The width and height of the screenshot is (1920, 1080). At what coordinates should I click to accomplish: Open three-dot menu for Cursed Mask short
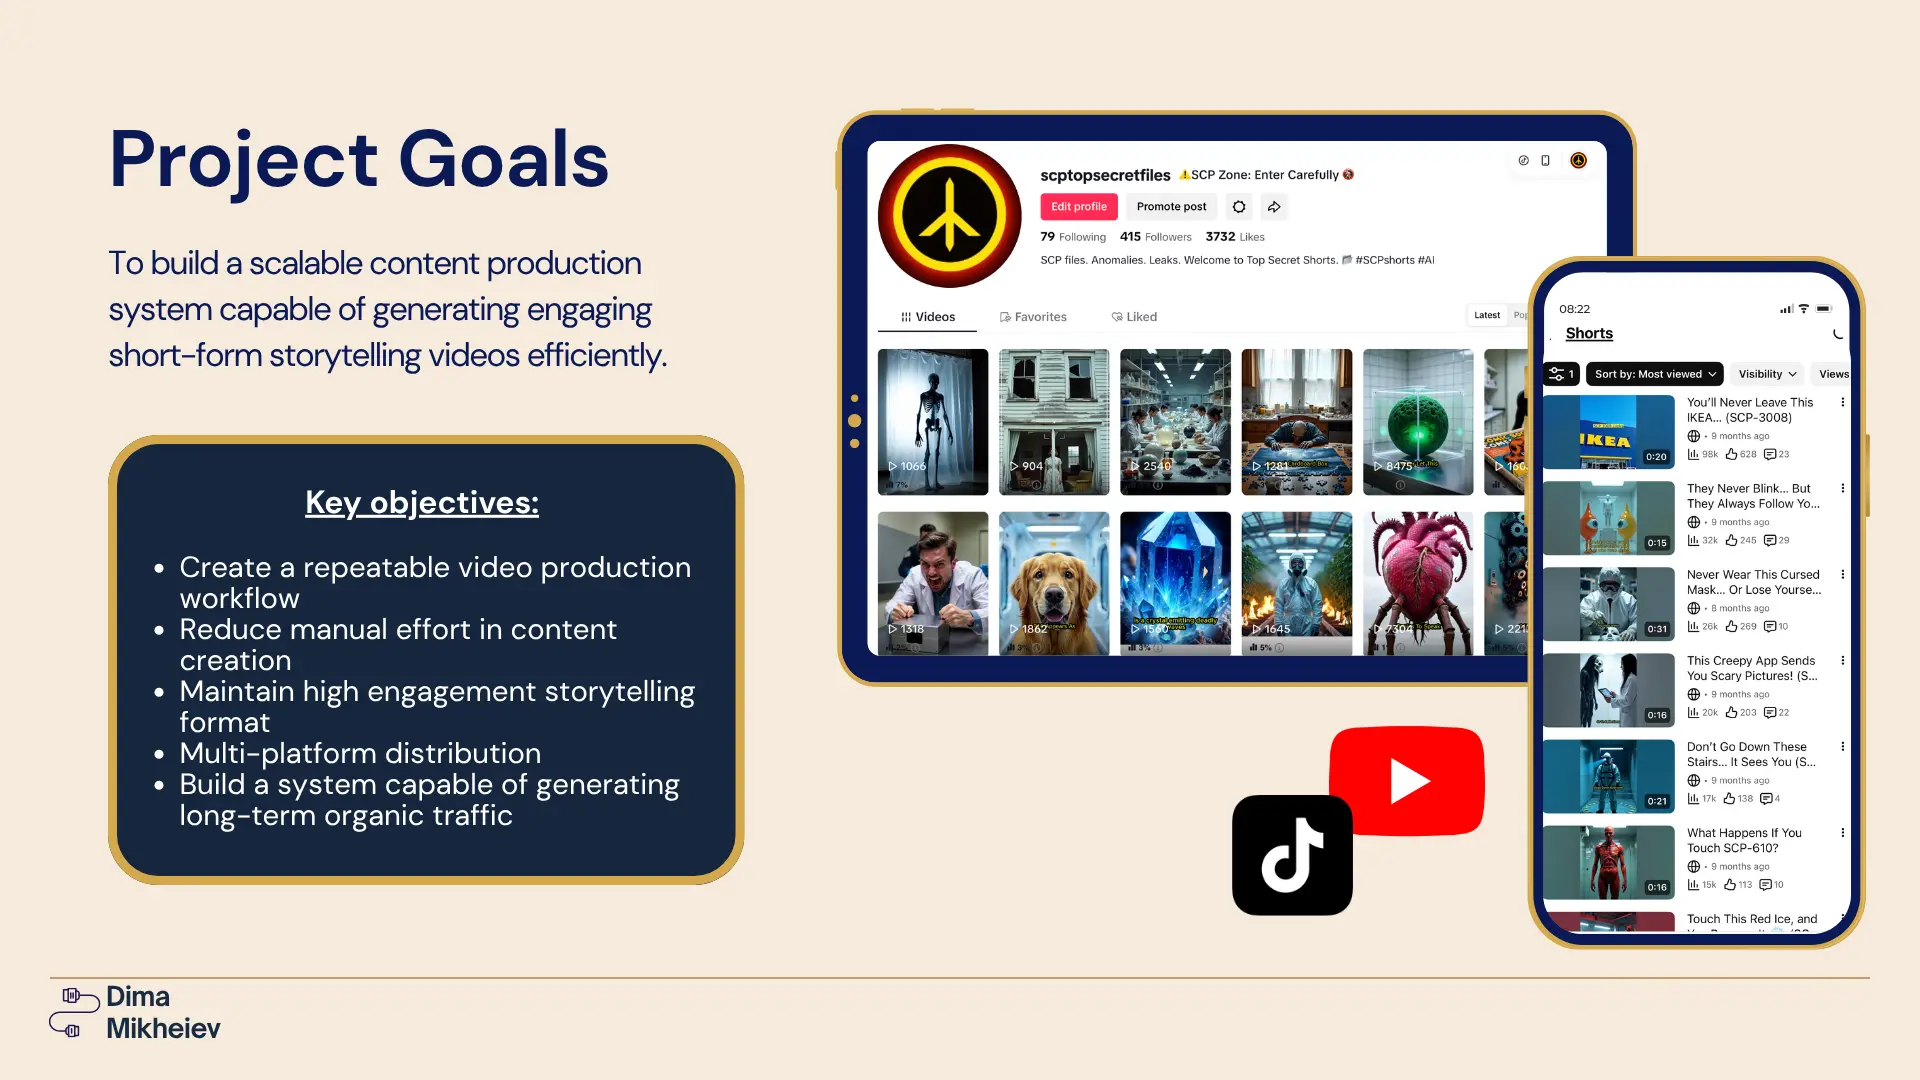pyautogui.click(x=1842, y=574)
